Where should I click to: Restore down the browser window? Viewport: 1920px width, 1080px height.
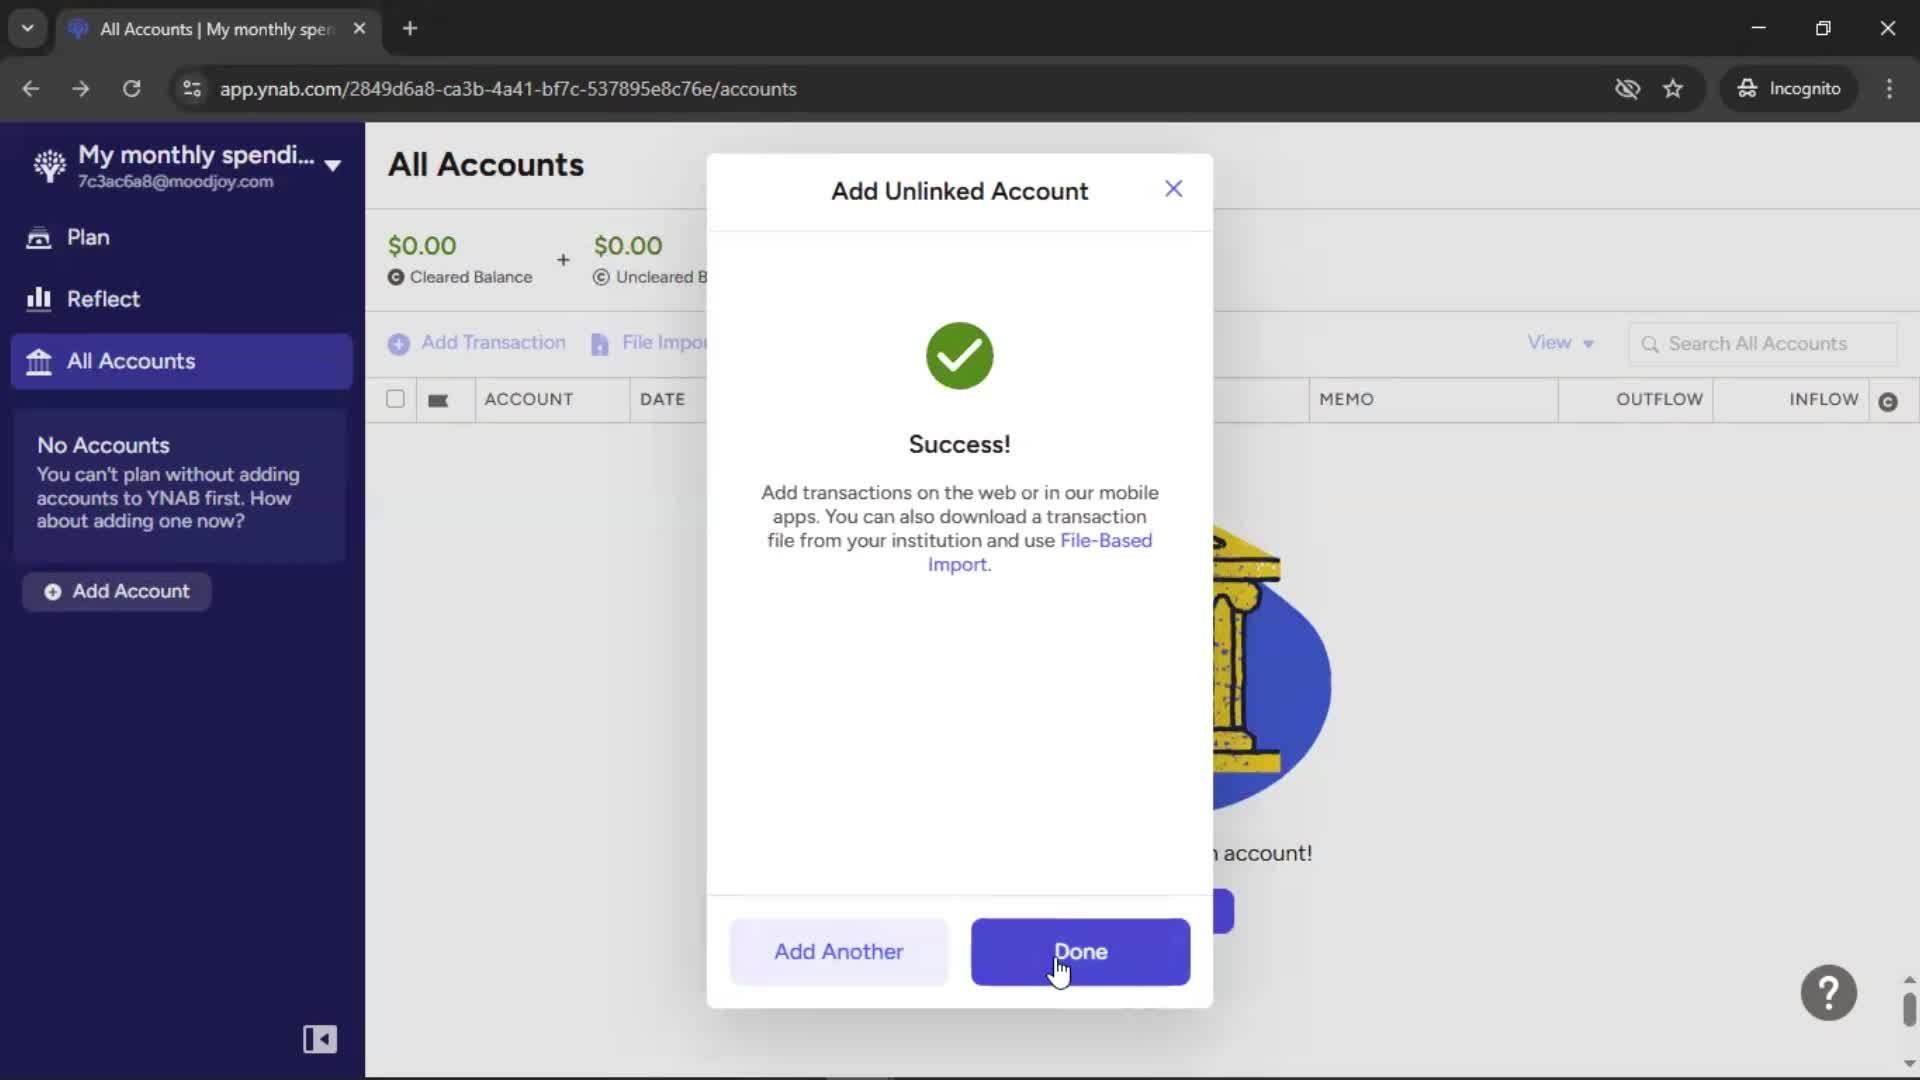click(x=1823, y=28)
